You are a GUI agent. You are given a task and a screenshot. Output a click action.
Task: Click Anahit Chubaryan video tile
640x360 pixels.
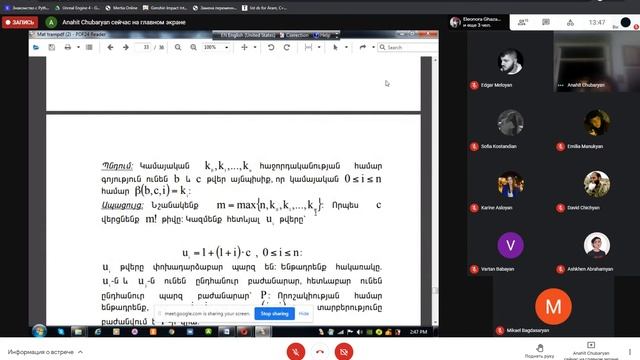(597, 62)
